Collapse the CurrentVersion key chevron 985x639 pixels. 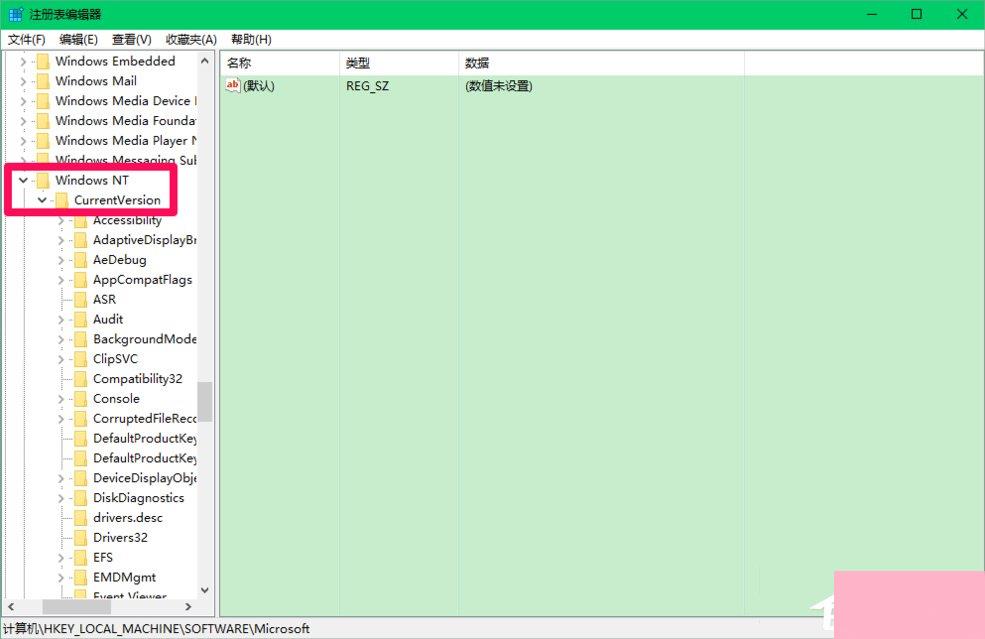pyautogui.click(x=42, y=200)
